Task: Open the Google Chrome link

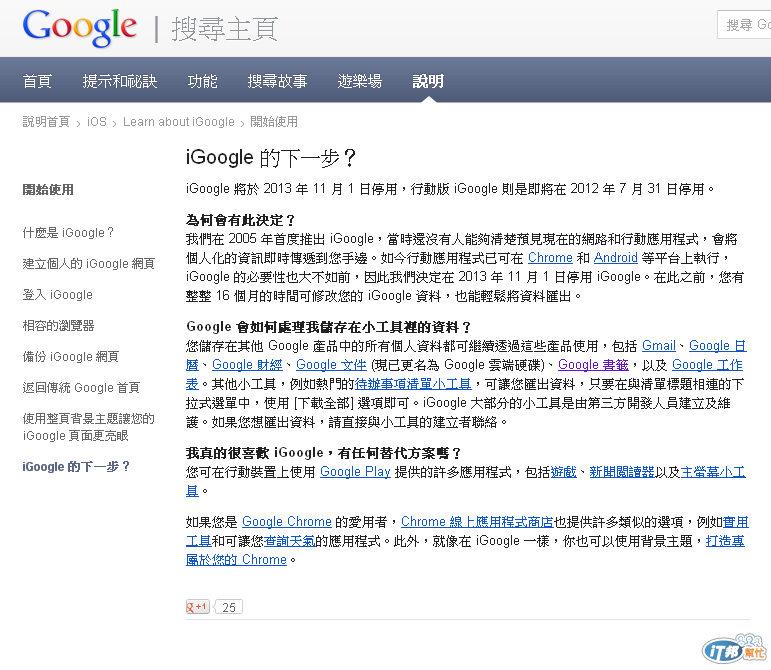Action: pyautogui.click(x=287, y=522)
